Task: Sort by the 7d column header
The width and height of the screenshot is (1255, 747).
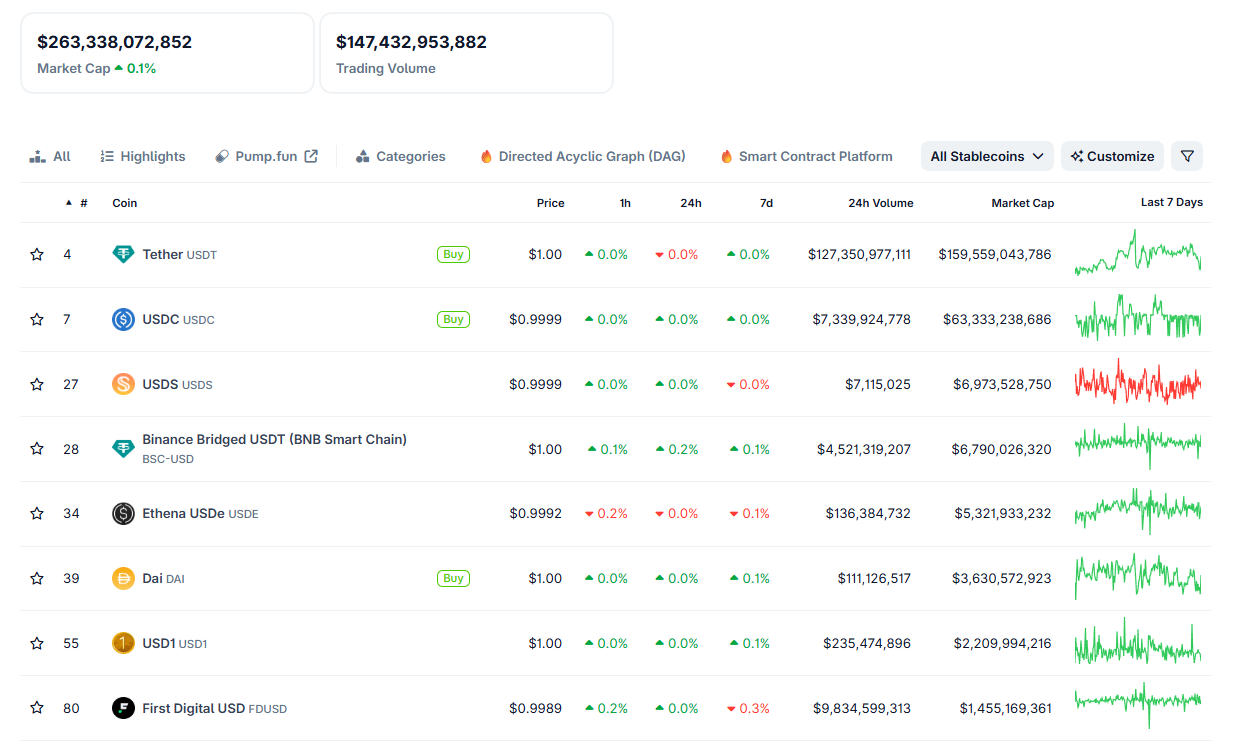Action: tap(766, 203)
